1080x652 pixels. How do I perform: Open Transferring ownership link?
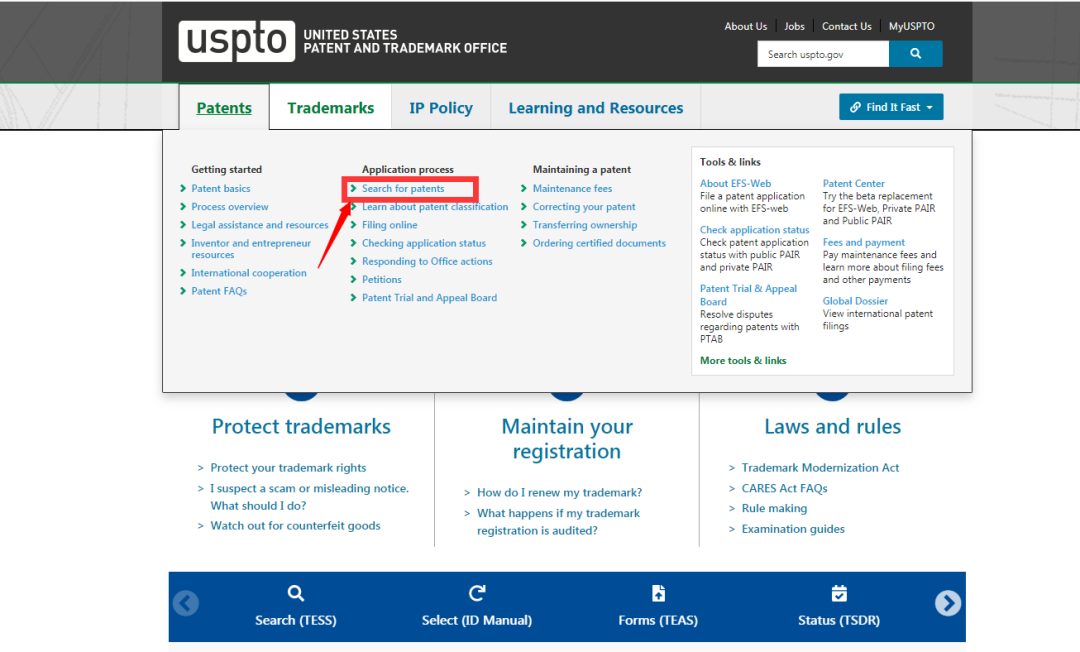[x=585, y=224]
